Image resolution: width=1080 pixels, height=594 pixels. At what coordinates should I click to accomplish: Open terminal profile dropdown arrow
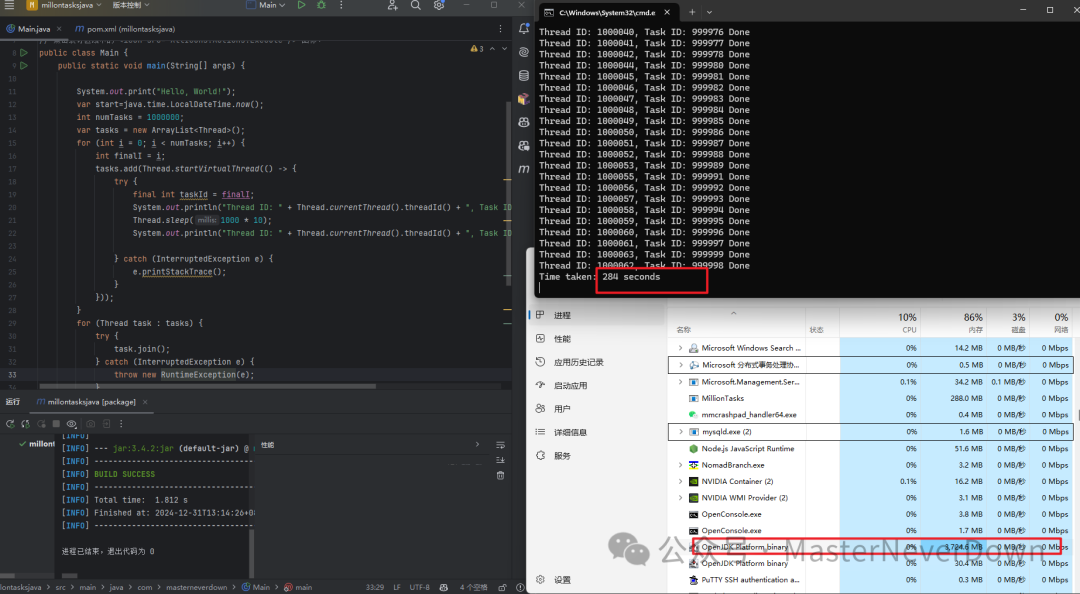pyautogui.click(x=709, y=12)
